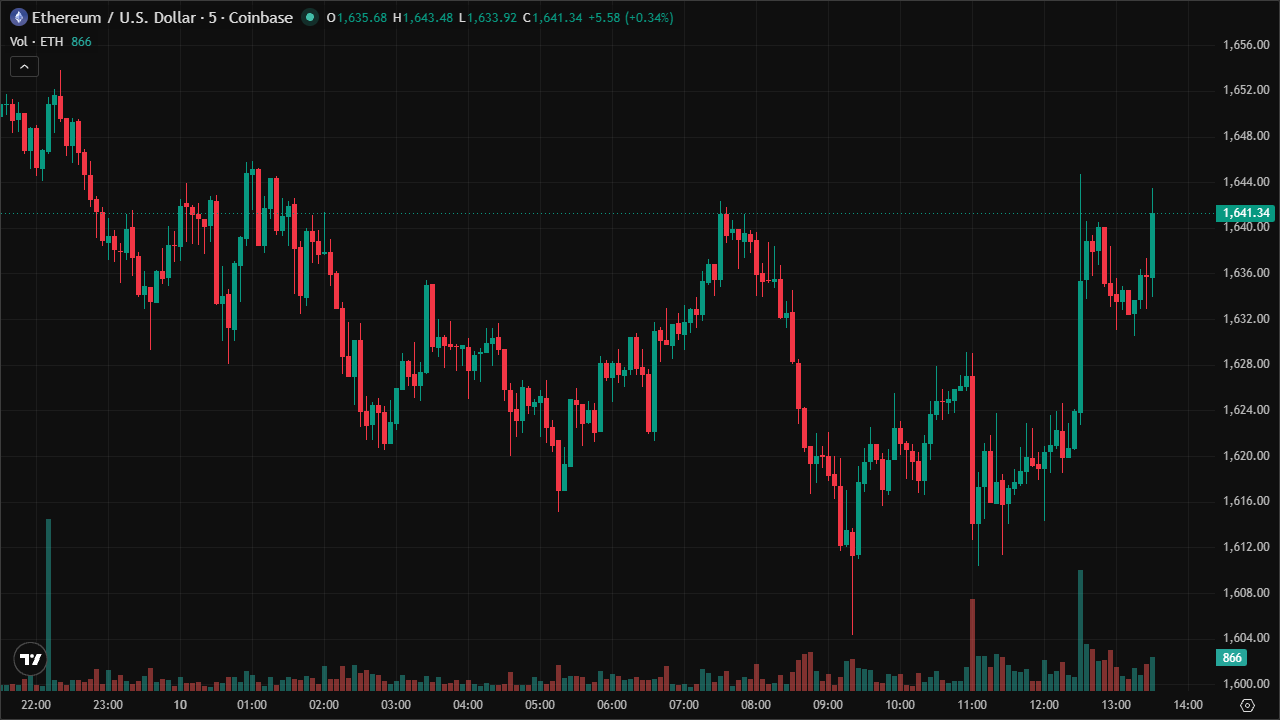Click the open value O1,635.68

(357, 18)
